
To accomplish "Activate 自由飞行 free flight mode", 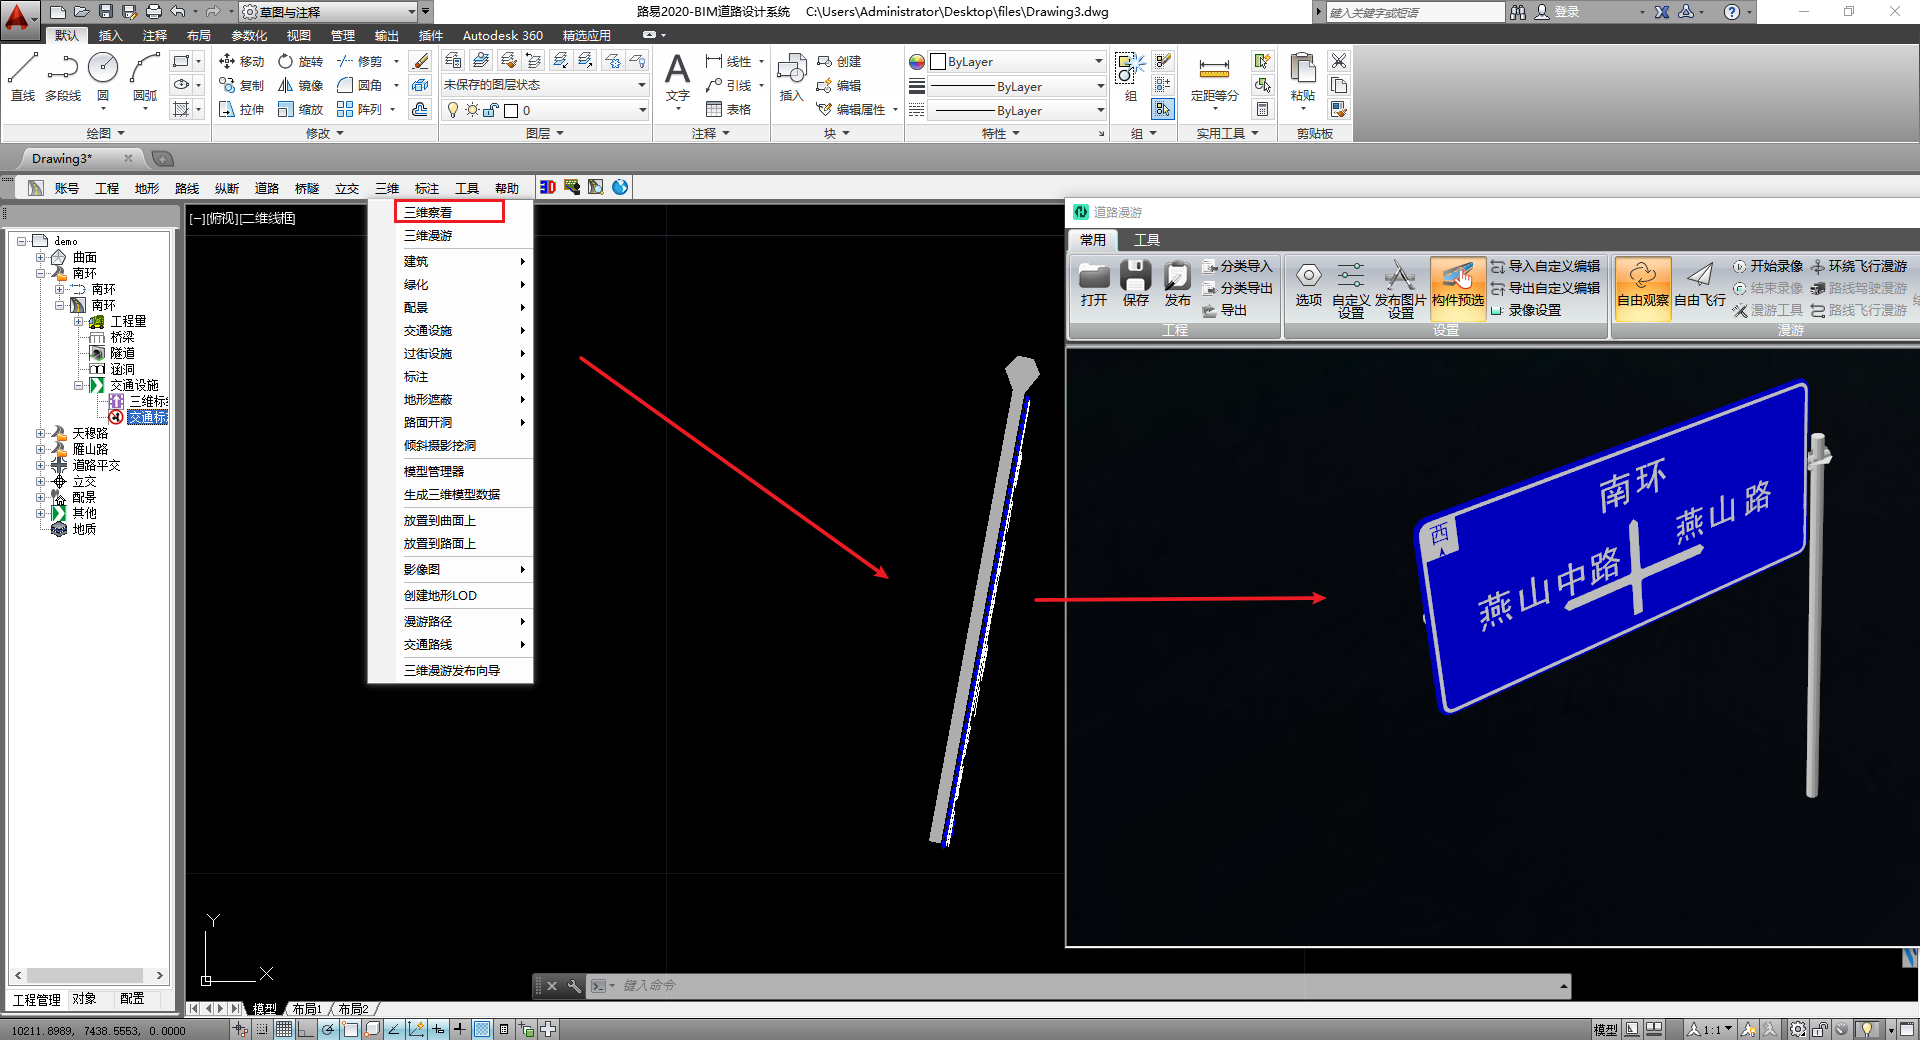I will point(1699,283).
